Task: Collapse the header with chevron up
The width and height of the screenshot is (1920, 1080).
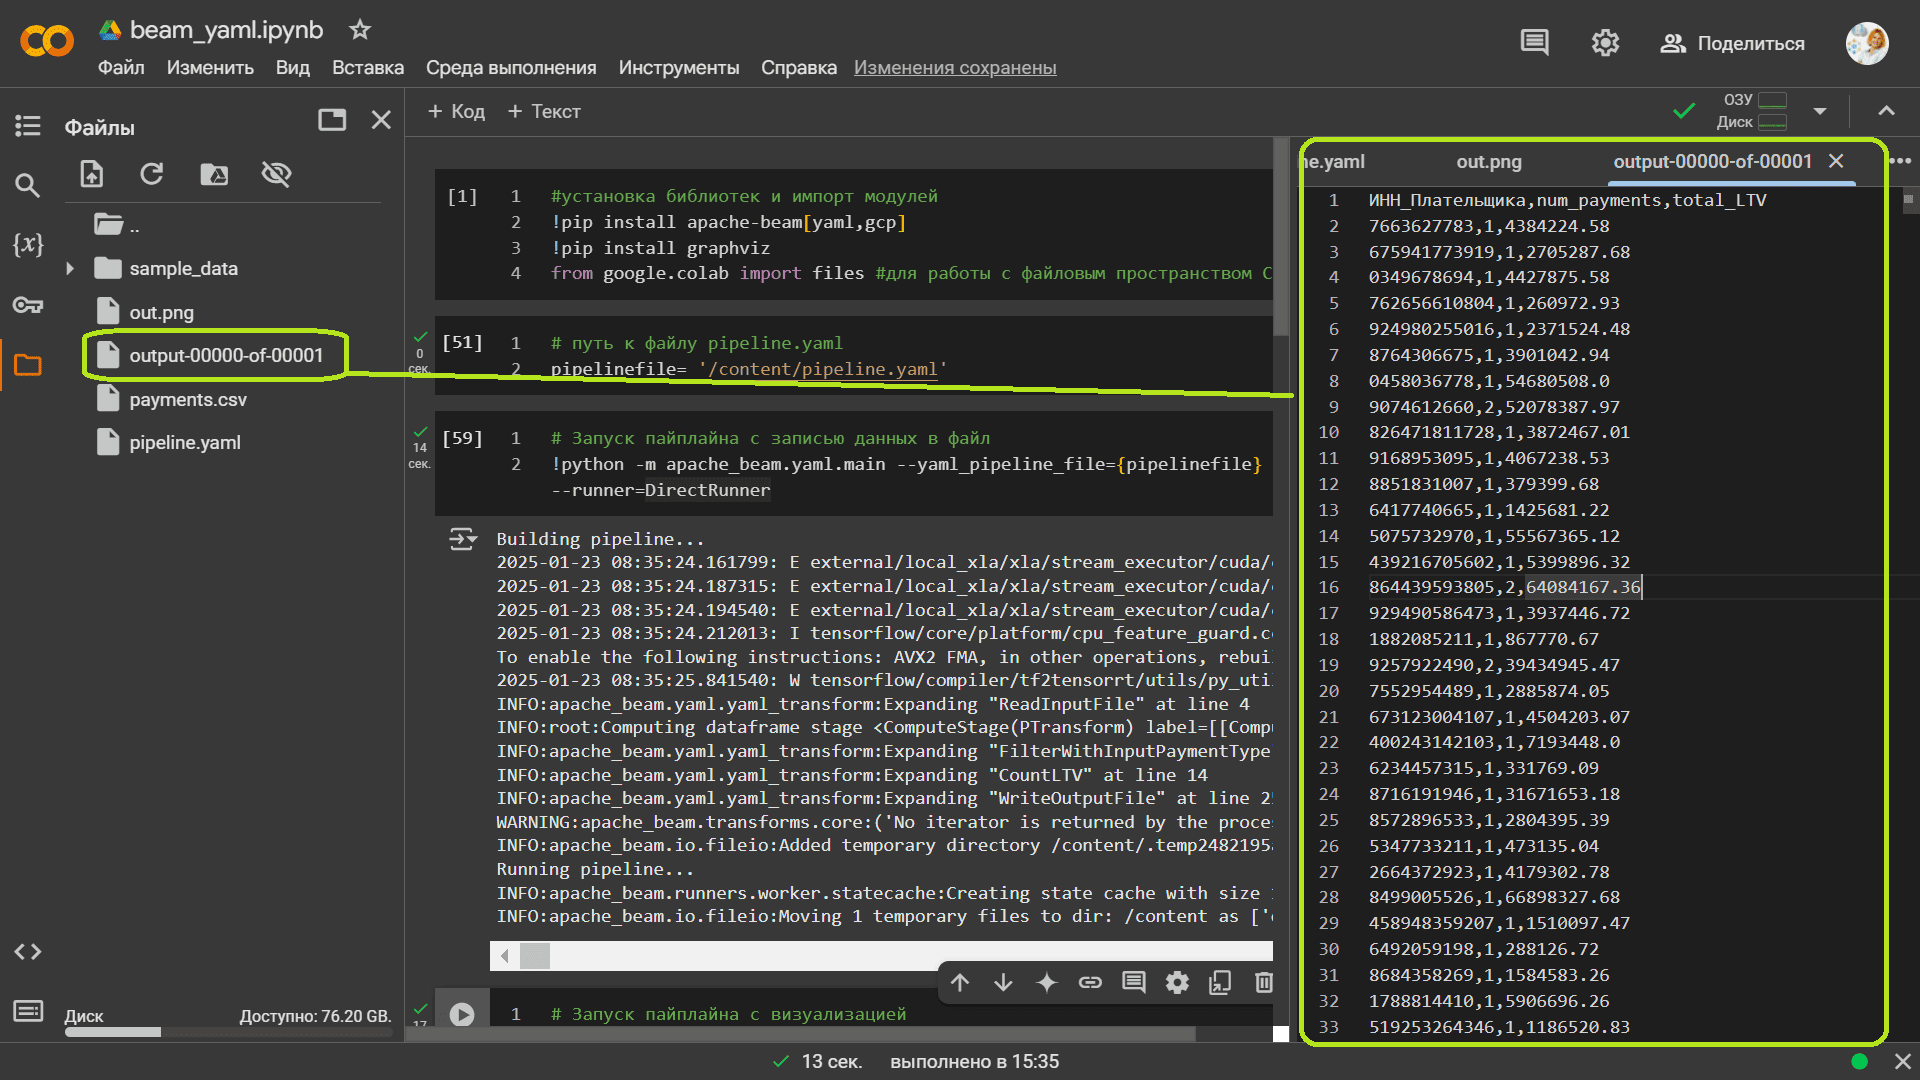Action: (1886, 111)
